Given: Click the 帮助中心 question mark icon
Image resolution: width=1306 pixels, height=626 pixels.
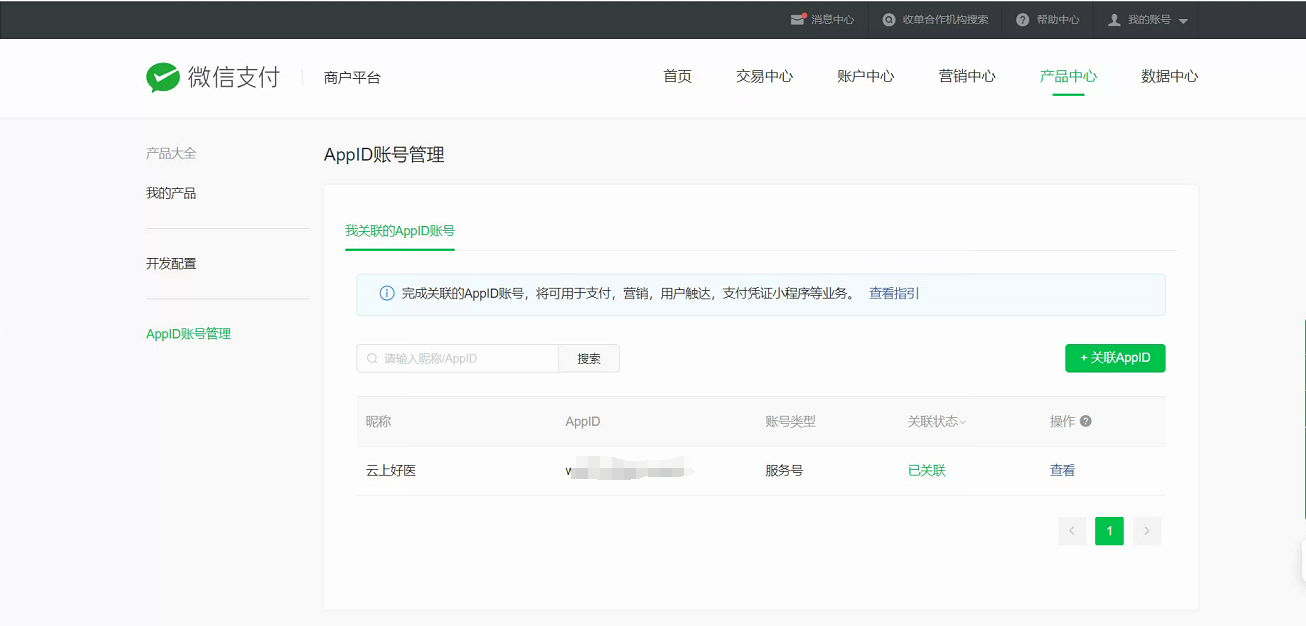Looking at the screenshot, I should (x=1022, y=20).
